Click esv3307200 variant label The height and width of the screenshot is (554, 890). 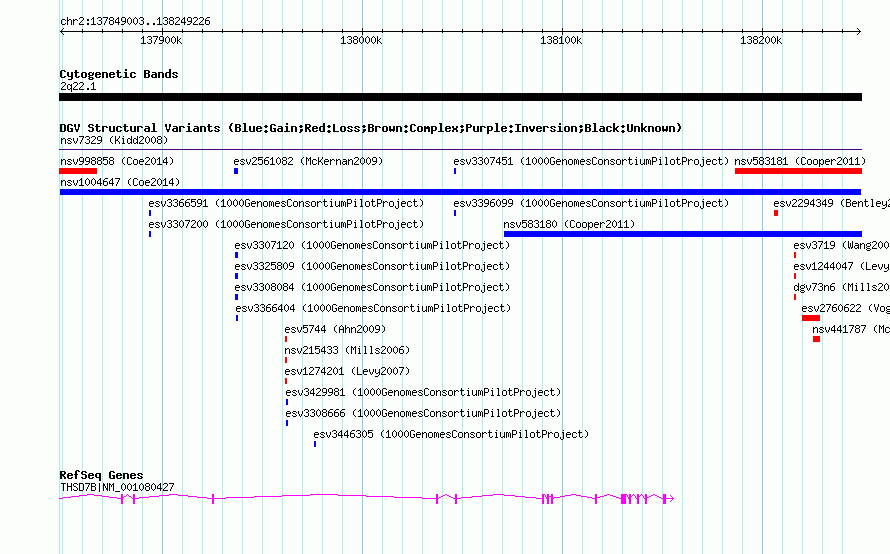pyautogui.click(x=286, y=224)
